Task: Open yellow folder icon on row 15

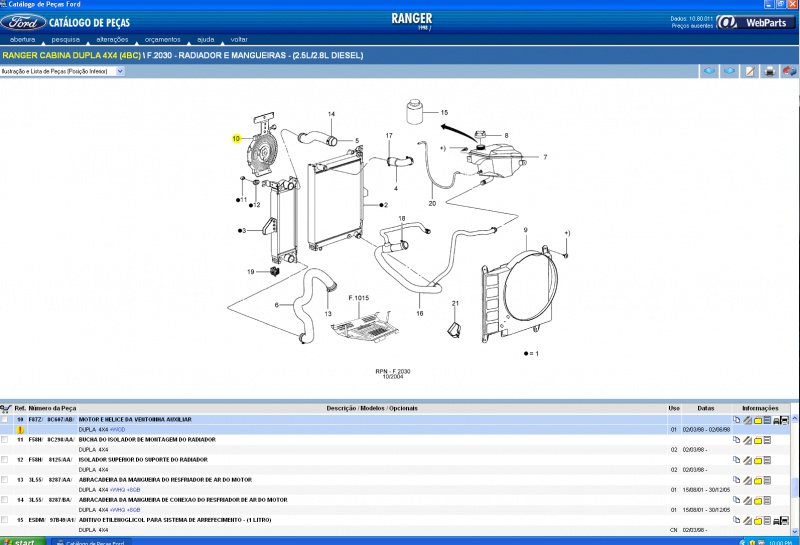Action: (x=758, y=521)
